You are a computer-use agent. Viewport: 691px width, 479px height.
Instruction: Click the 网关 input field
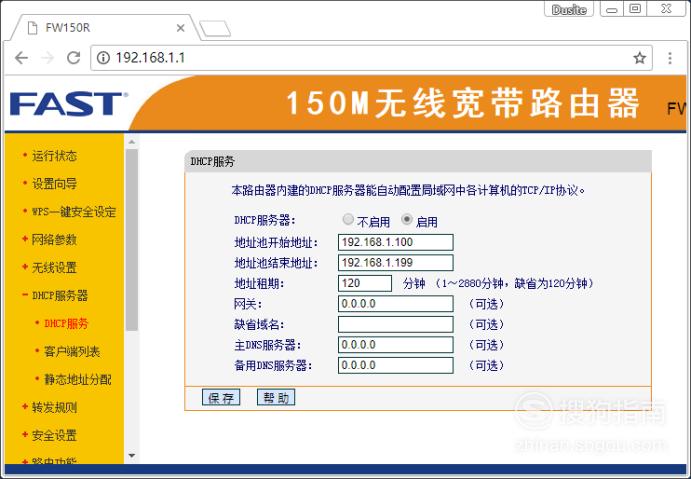pyautogui.click(x=395, y=304)
